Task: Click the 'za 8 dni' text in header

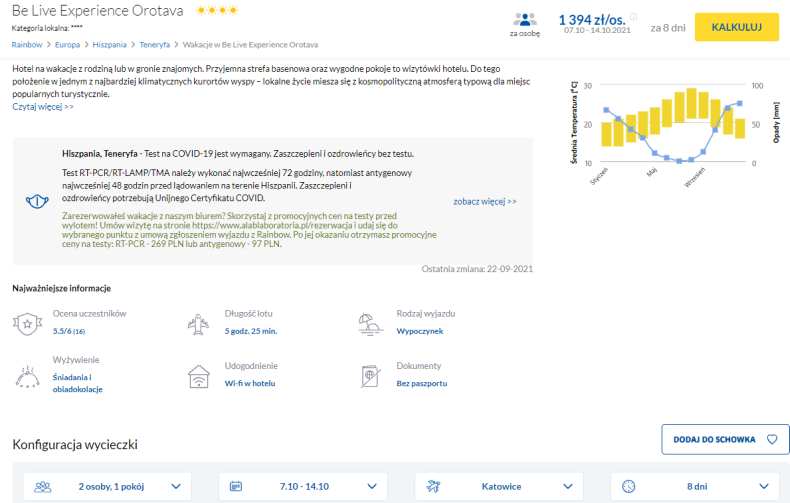Action: pyautogui.click(x=668, y=28)
